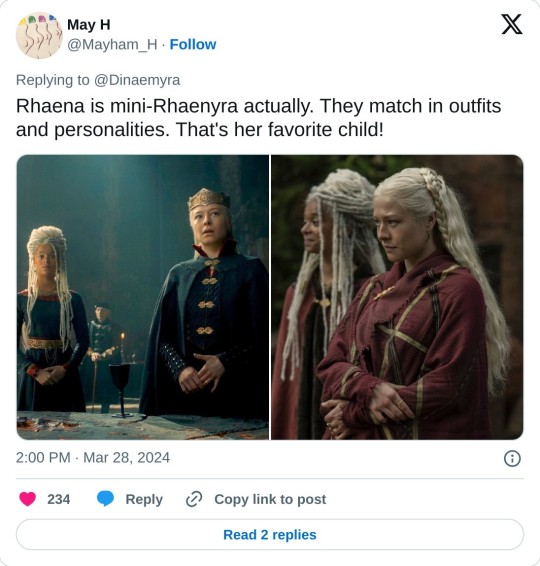
Task: Like the post with the heart icon
Action: (x=27, y=499)
